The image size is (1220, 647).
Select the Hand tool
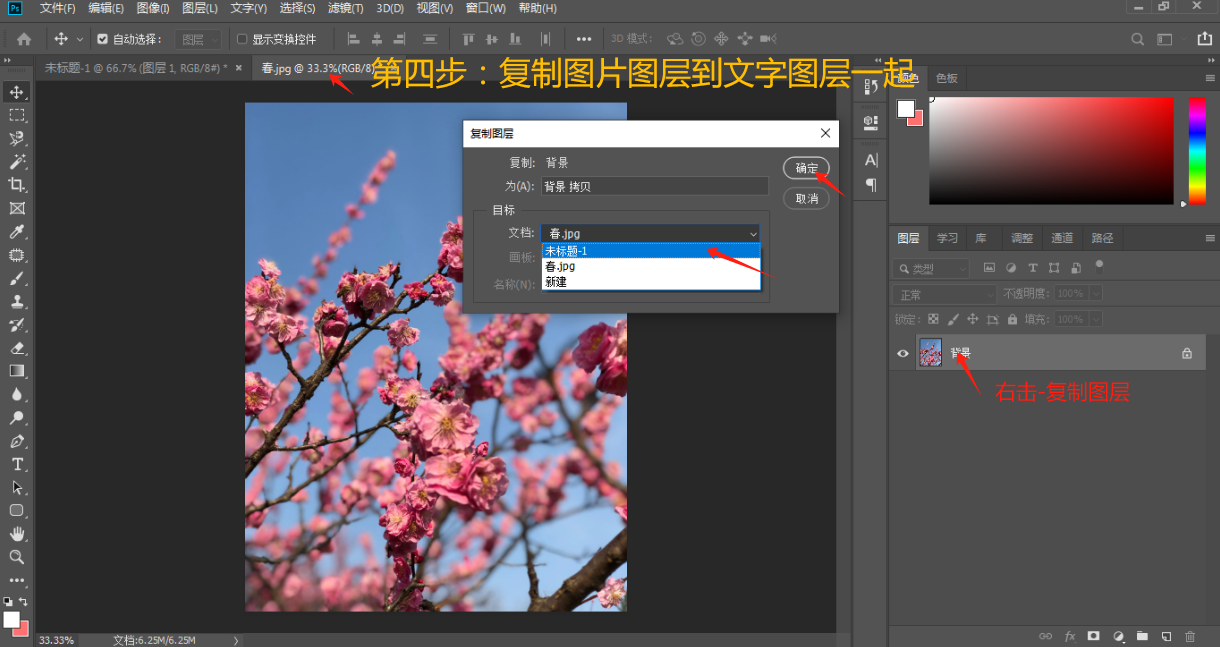(x=17, y=534)
